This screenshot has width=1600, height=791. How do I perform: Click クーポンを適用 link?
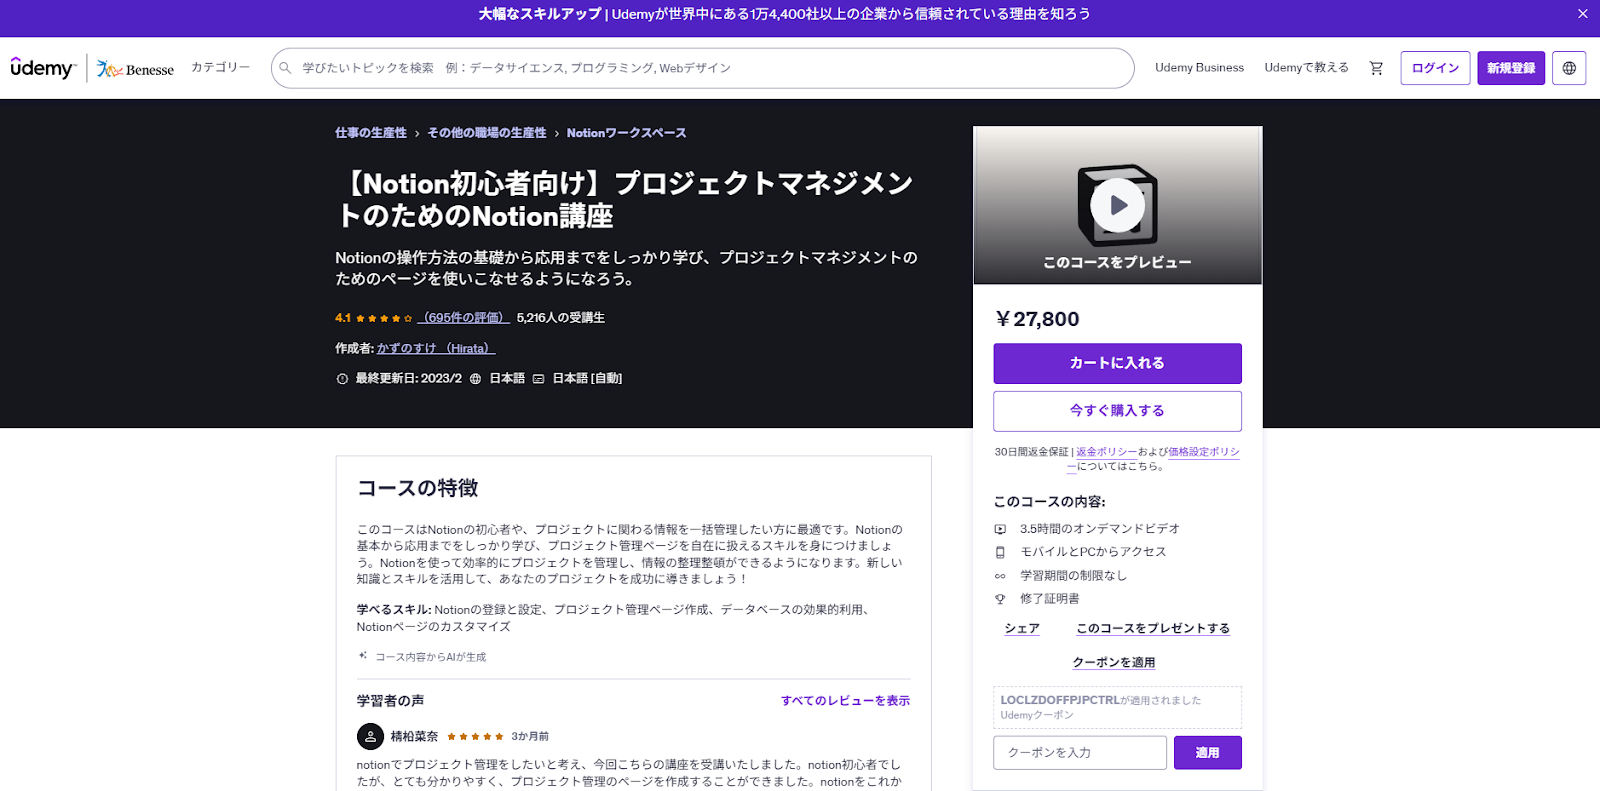[1114, 662]
